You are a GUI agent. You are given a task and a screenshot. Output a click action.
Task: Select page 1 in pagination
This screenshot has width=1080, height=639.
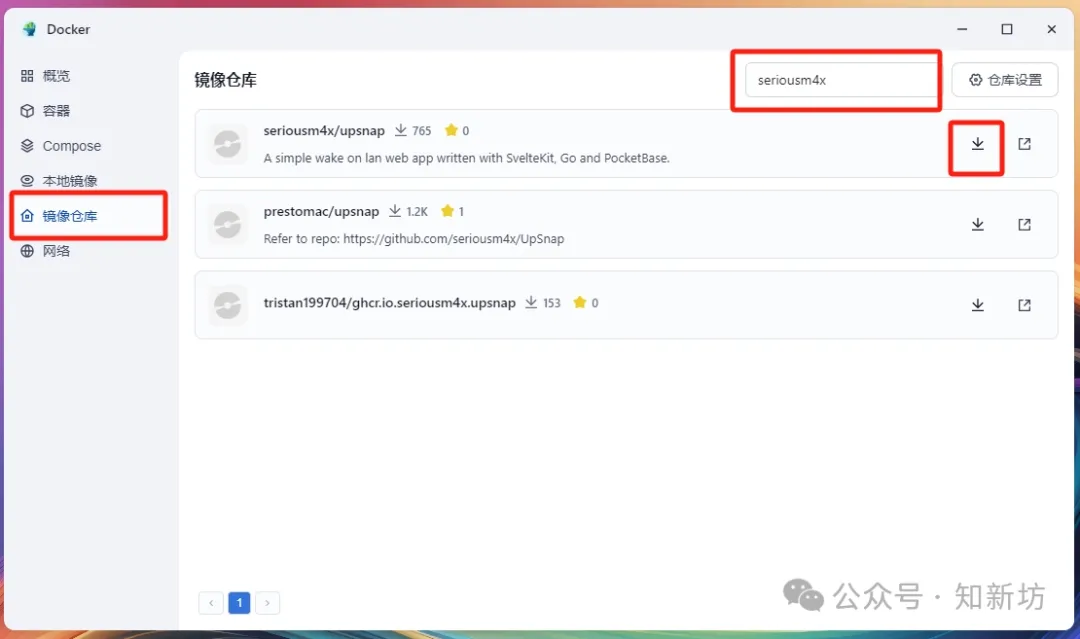tap(239, 603)
